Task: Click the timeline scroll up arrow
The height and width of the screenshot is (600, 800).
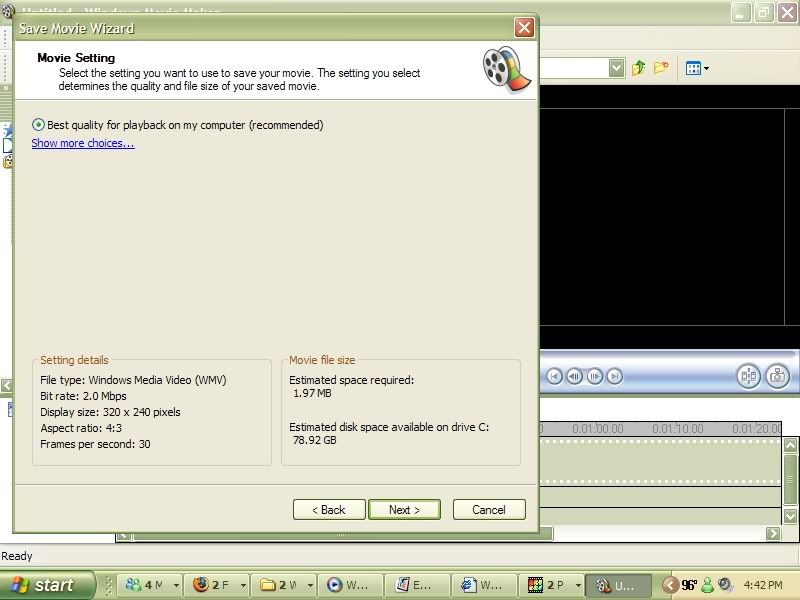Action: point(790,445)
